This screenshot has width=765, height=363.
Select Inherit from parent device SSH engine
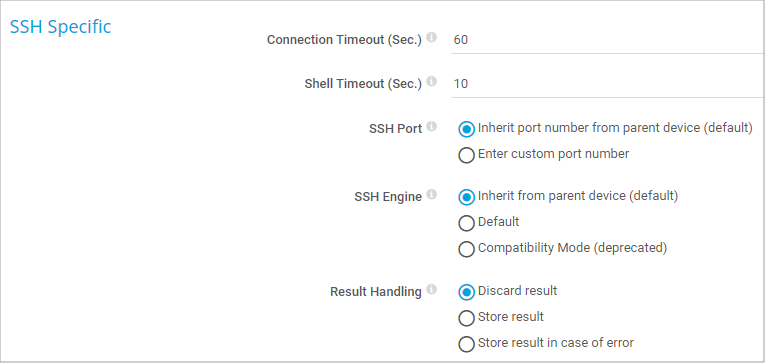pyautogui.click(x=466, y=197)
